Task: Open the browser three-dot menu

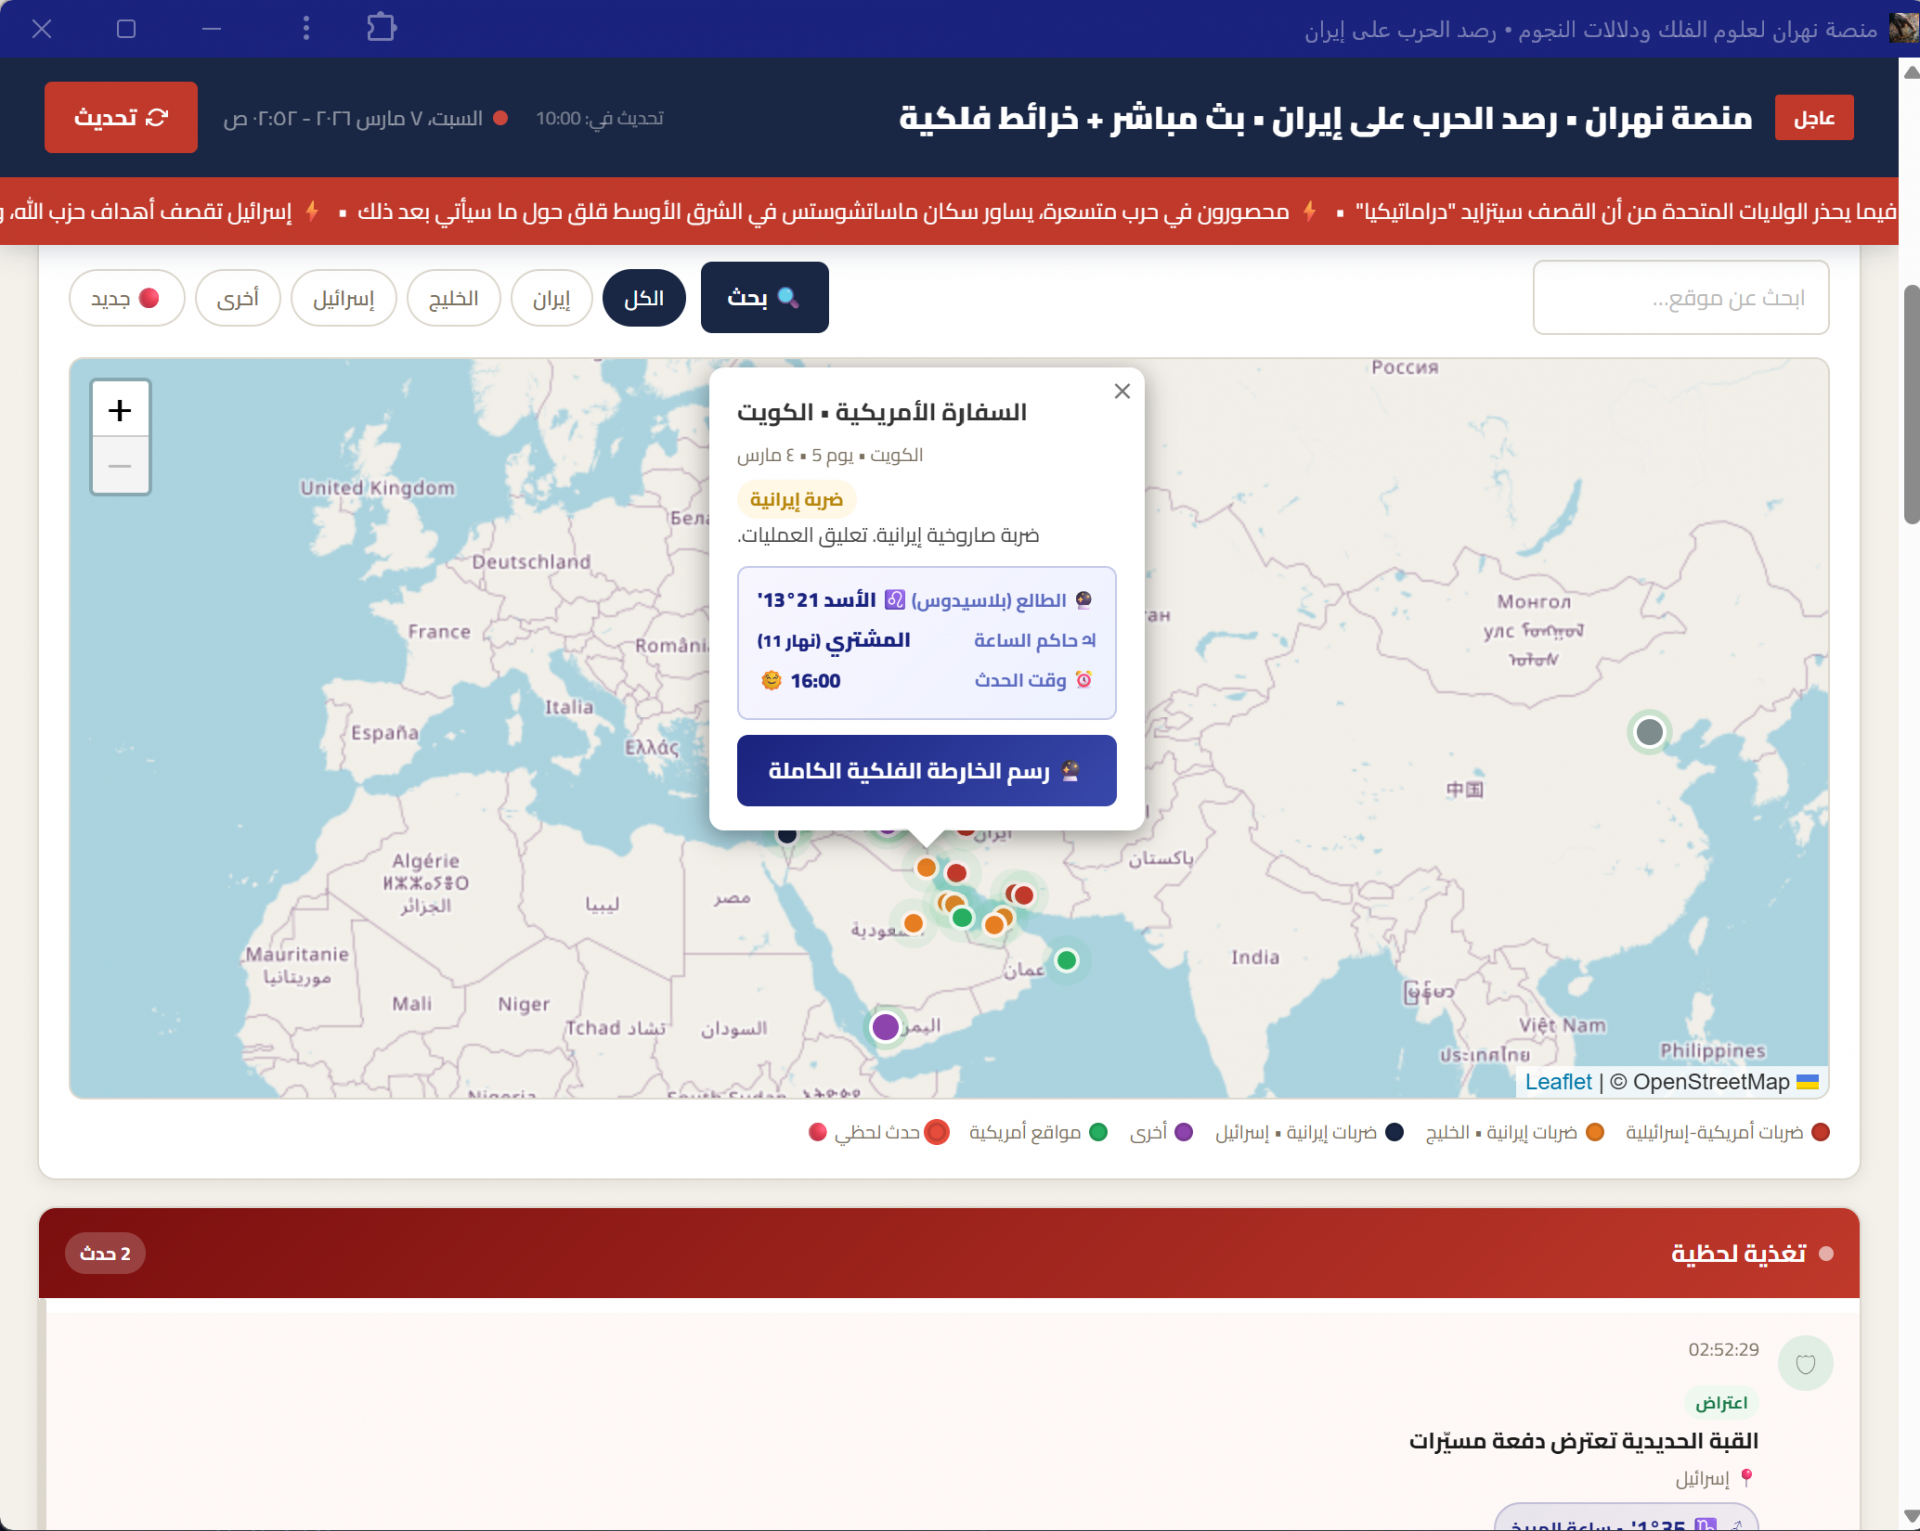Action: tap(306, 28)
